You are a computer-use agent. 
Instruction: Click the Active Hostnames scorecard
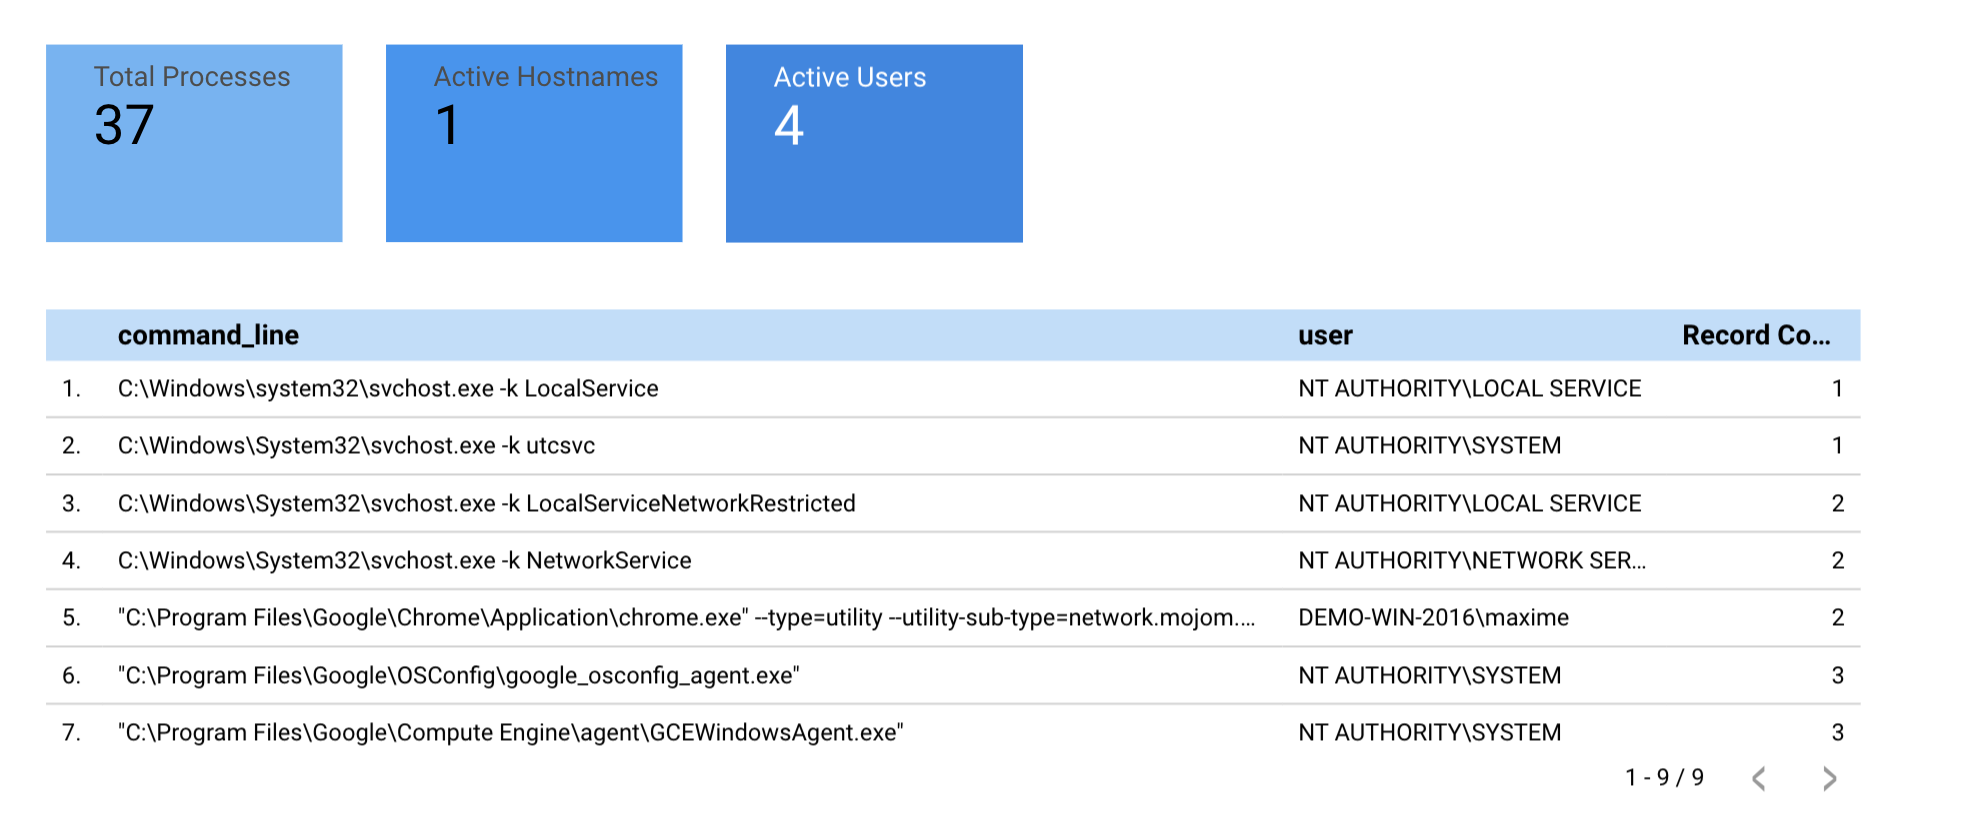point(534,143)
